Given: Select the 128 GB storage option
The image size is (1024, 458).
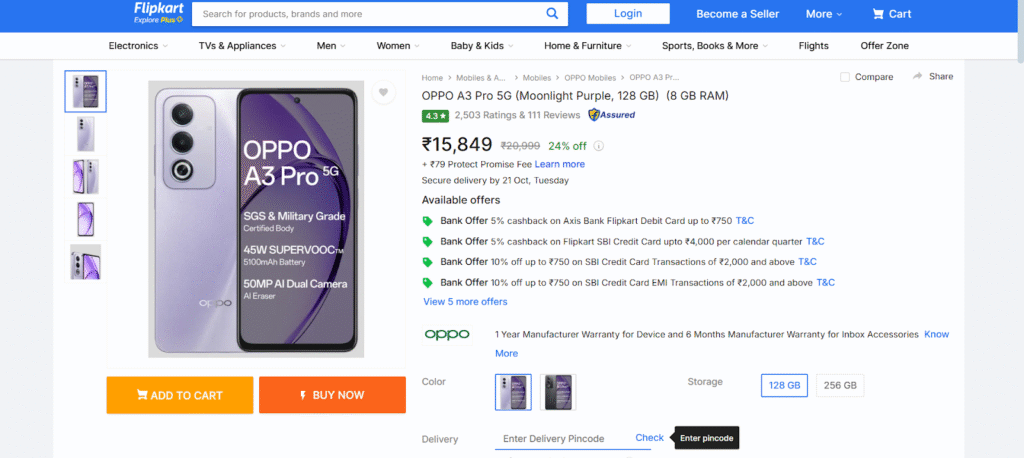Looking at the screenshot, I should click(784, 385).
